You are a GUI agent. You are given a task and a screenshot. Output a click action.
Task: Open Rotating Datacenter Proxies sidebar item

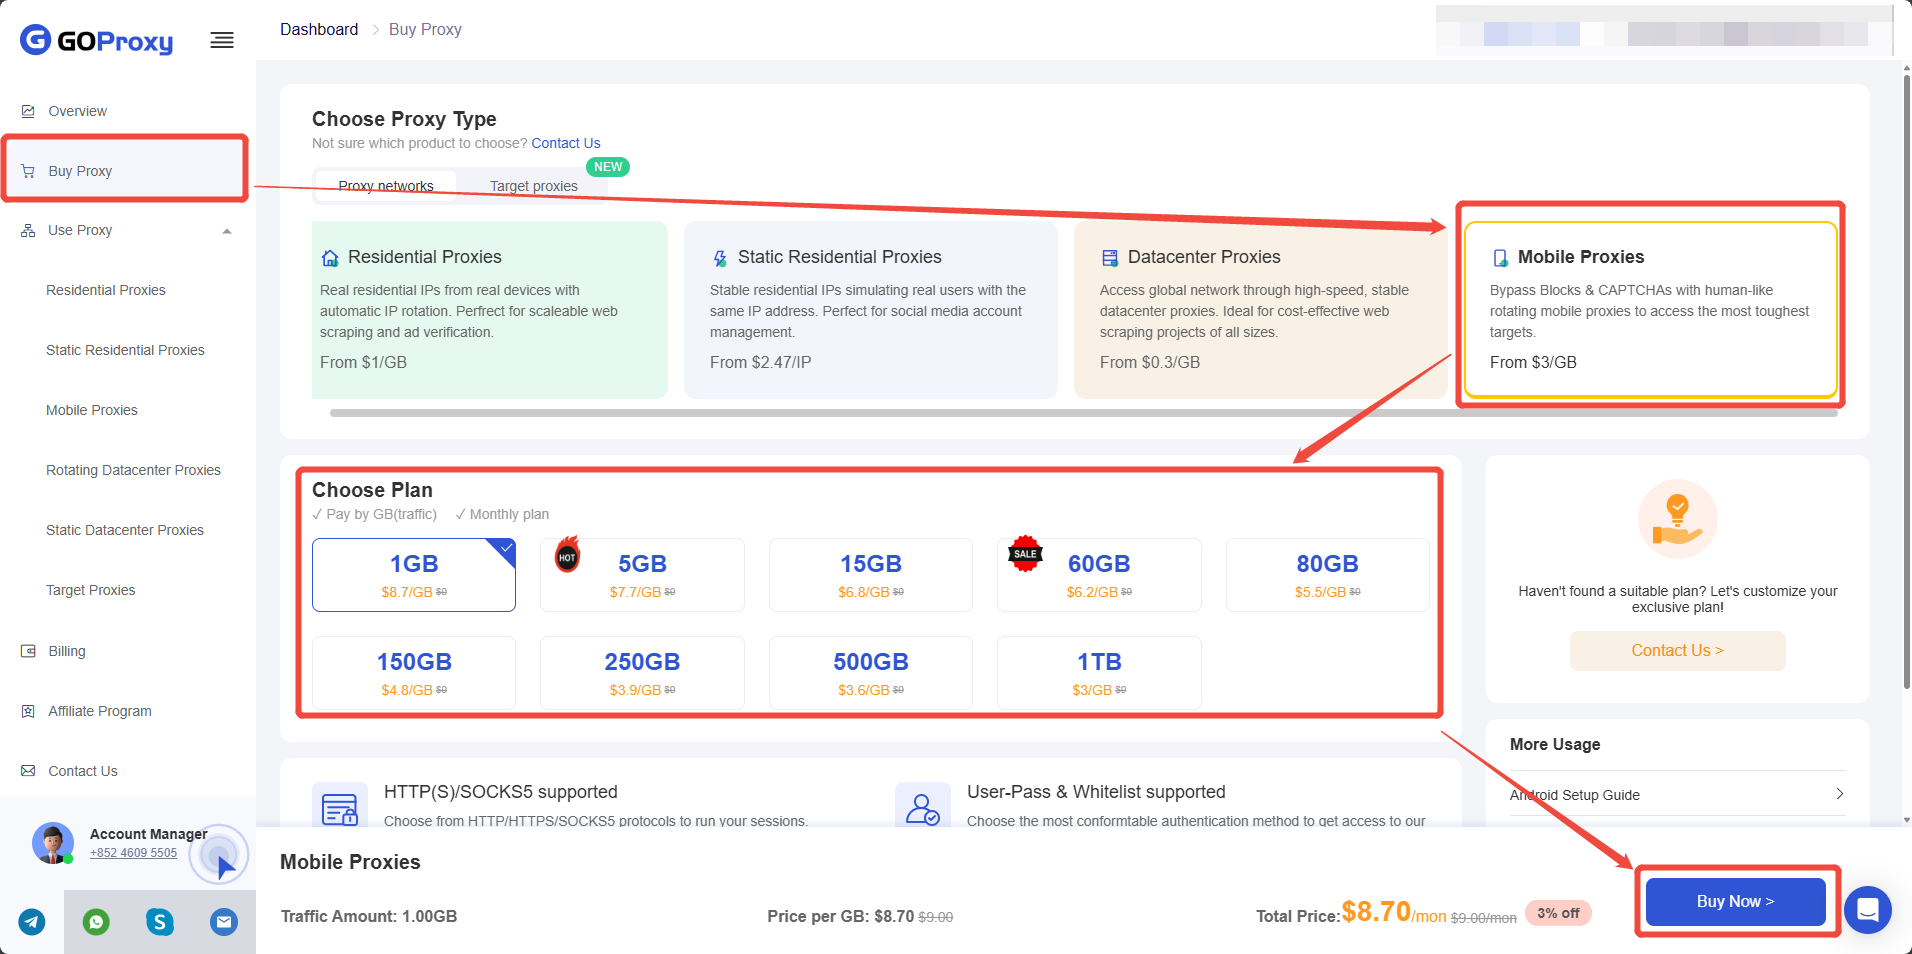click(133, 470)
